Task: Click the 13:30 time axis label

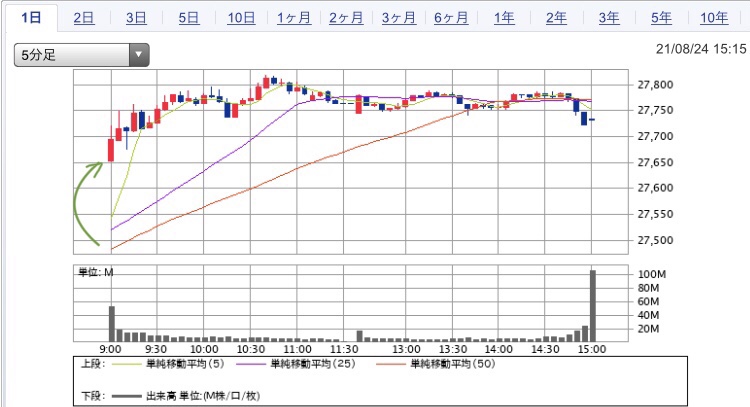Action: point(453,349)
